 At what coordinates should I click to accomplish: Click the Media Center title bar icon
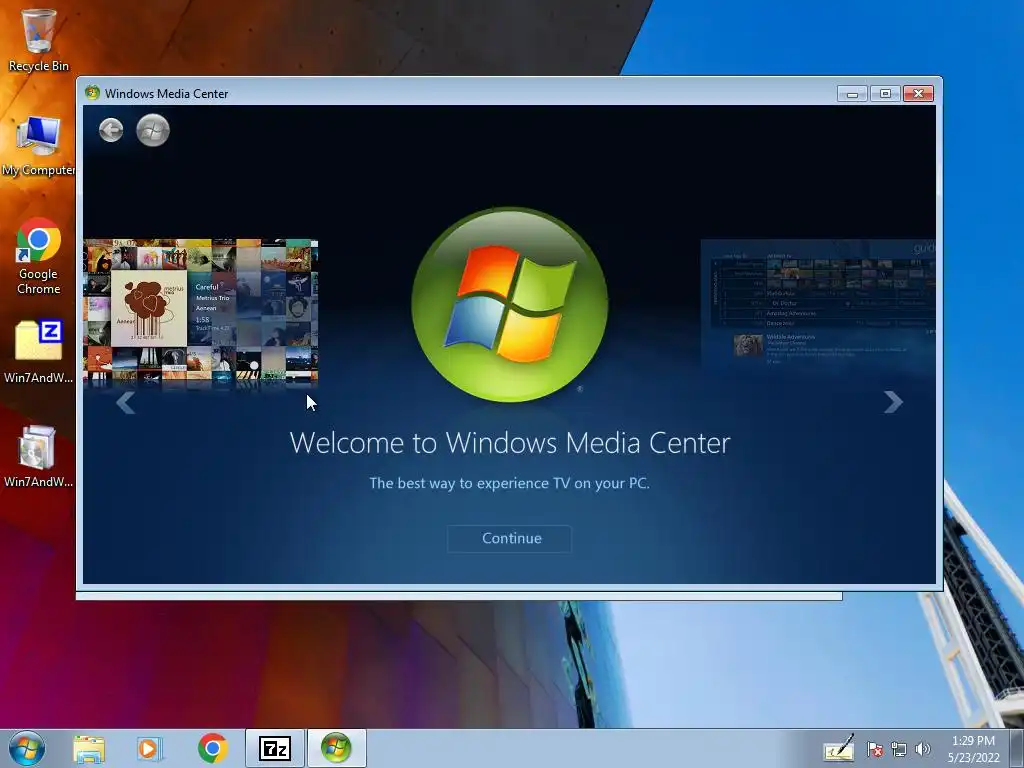(93, 93)
